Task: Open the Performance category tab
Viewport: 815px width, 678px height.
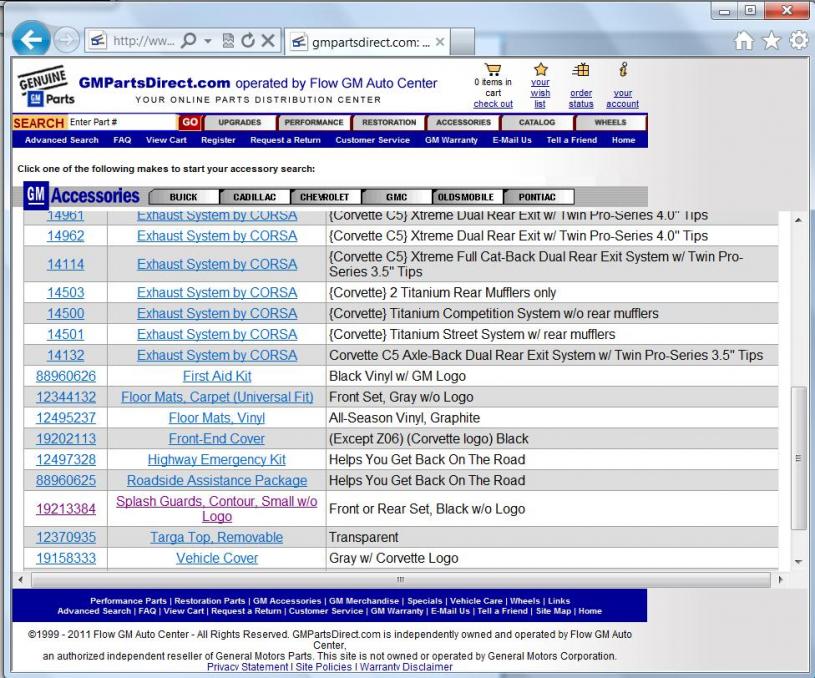Action: 313,122
